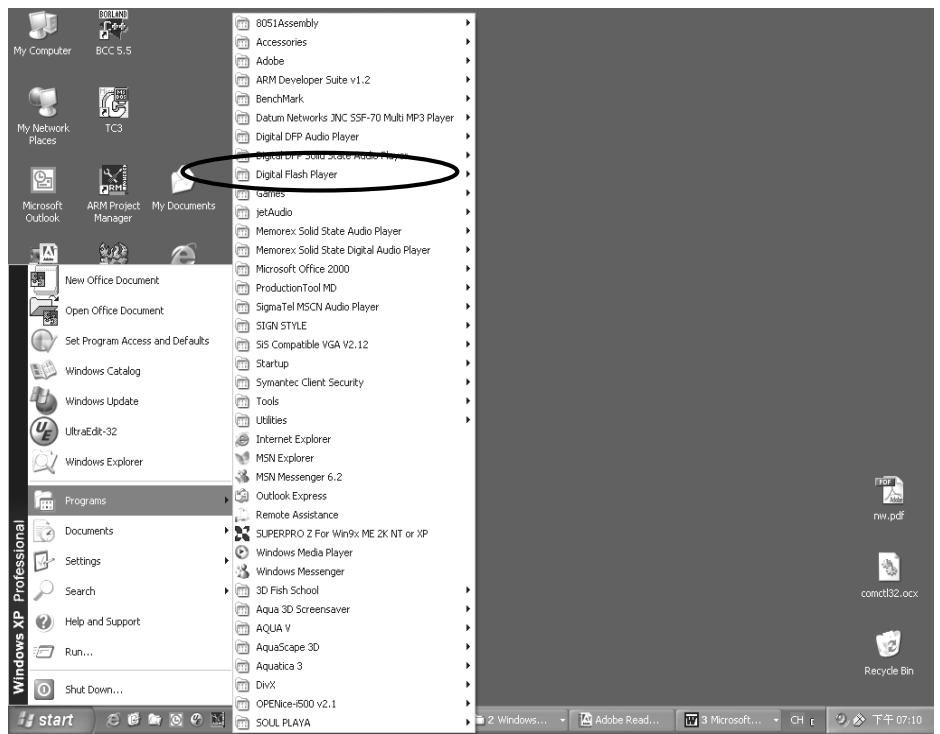The height and width of the screenshot is (734, 940).
Task: Open 3D Fish School group
Action: (354, 591)
